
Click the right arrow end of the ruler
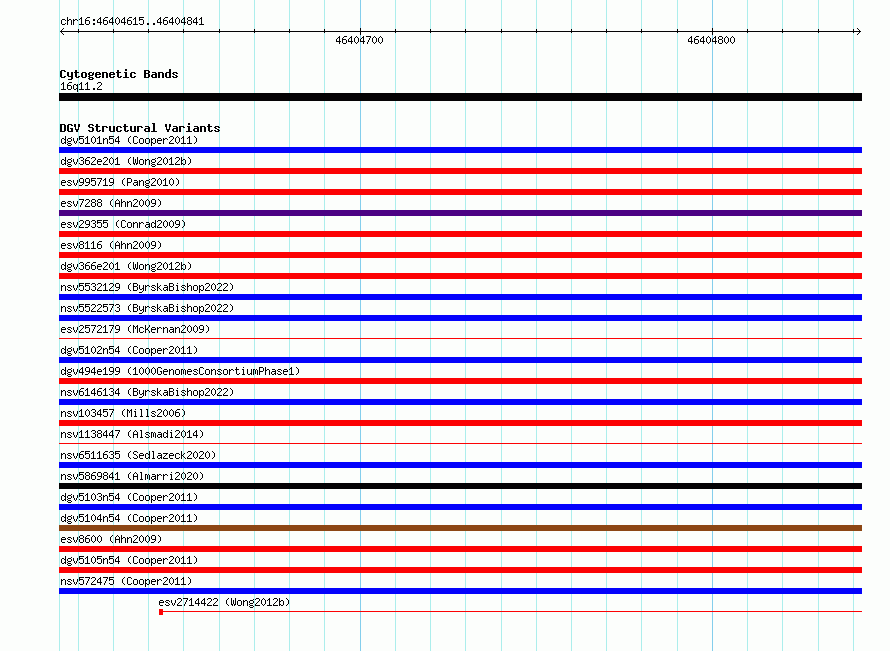(858, 31)
